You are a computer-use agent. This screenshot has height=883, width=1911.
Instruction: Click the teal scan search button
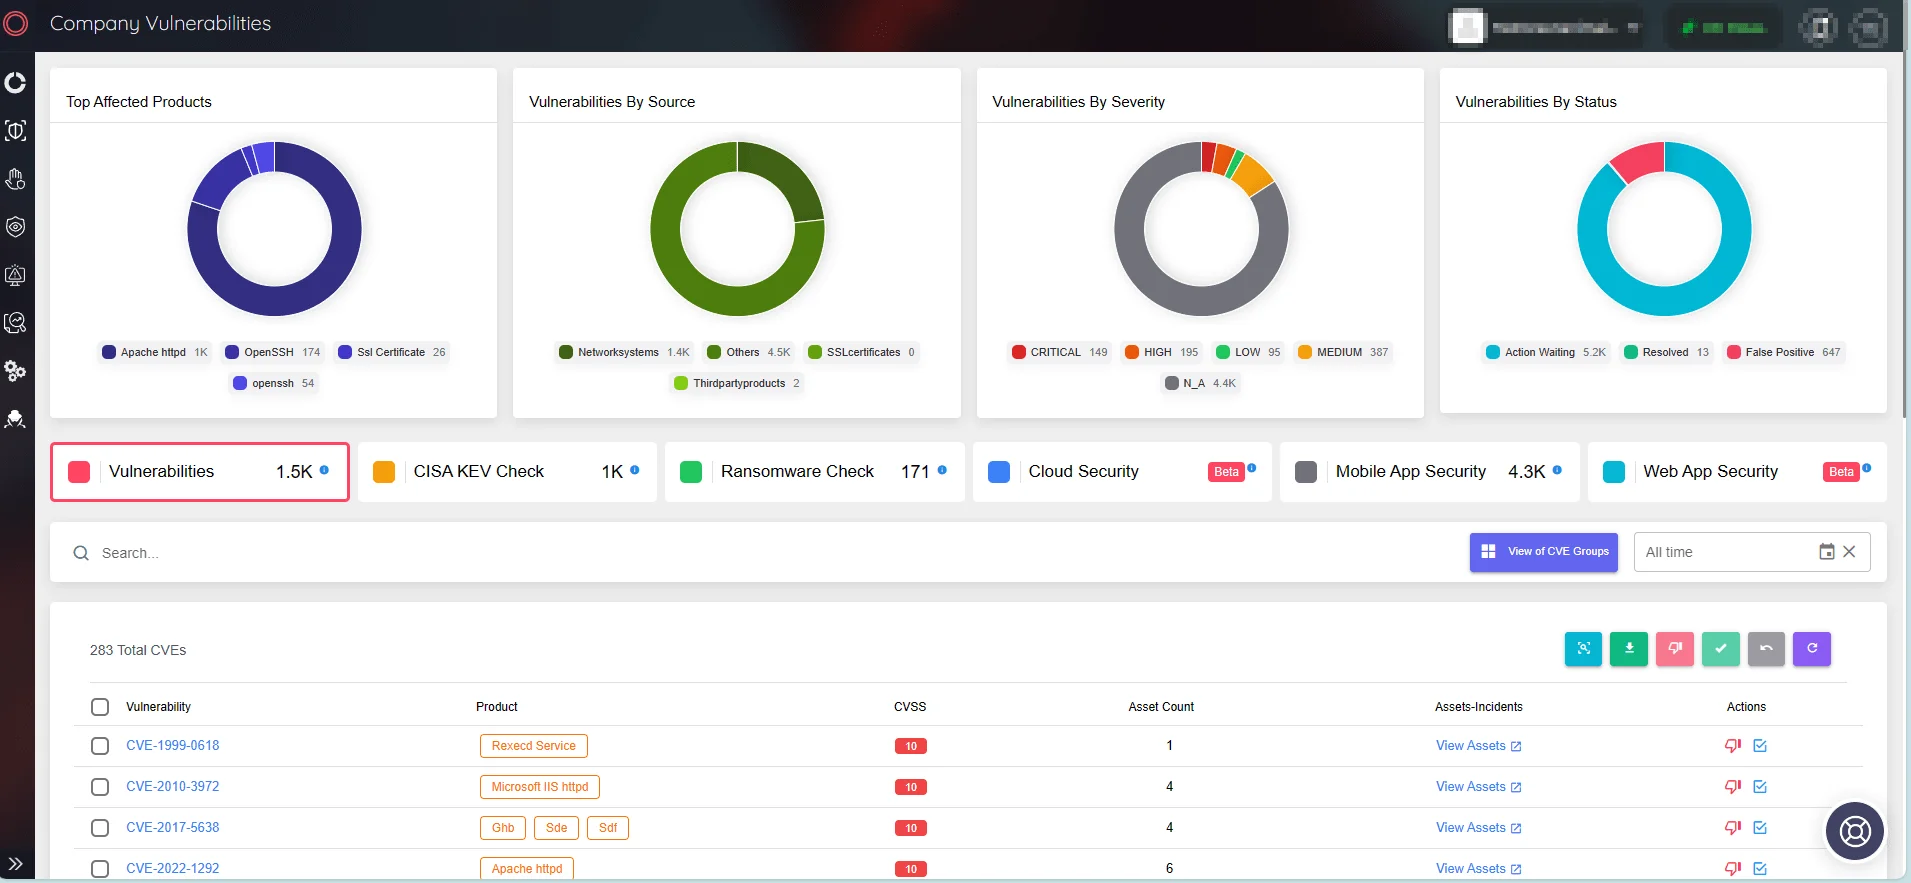1583,649
